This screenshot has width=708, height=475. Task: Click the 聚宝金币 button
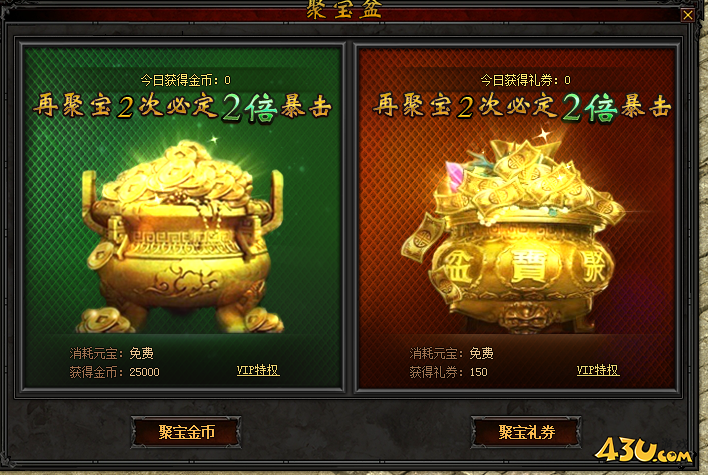tap(186, 432)
